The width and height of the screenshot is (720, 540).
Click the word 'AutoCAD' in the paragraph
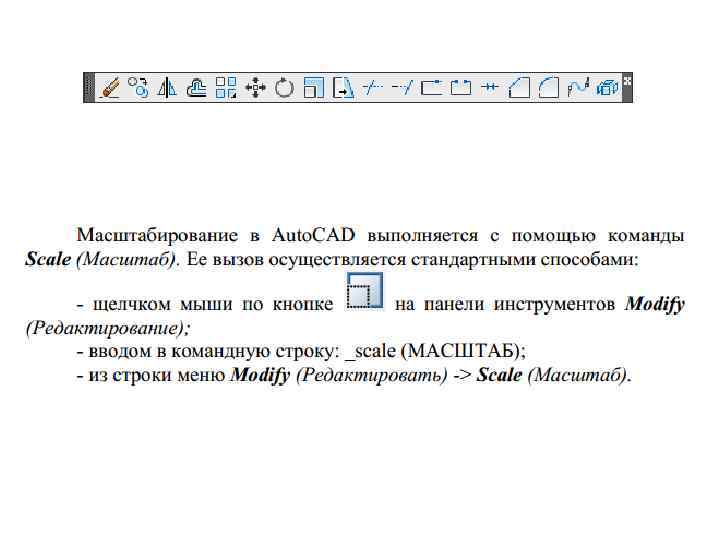click(314, 235)
